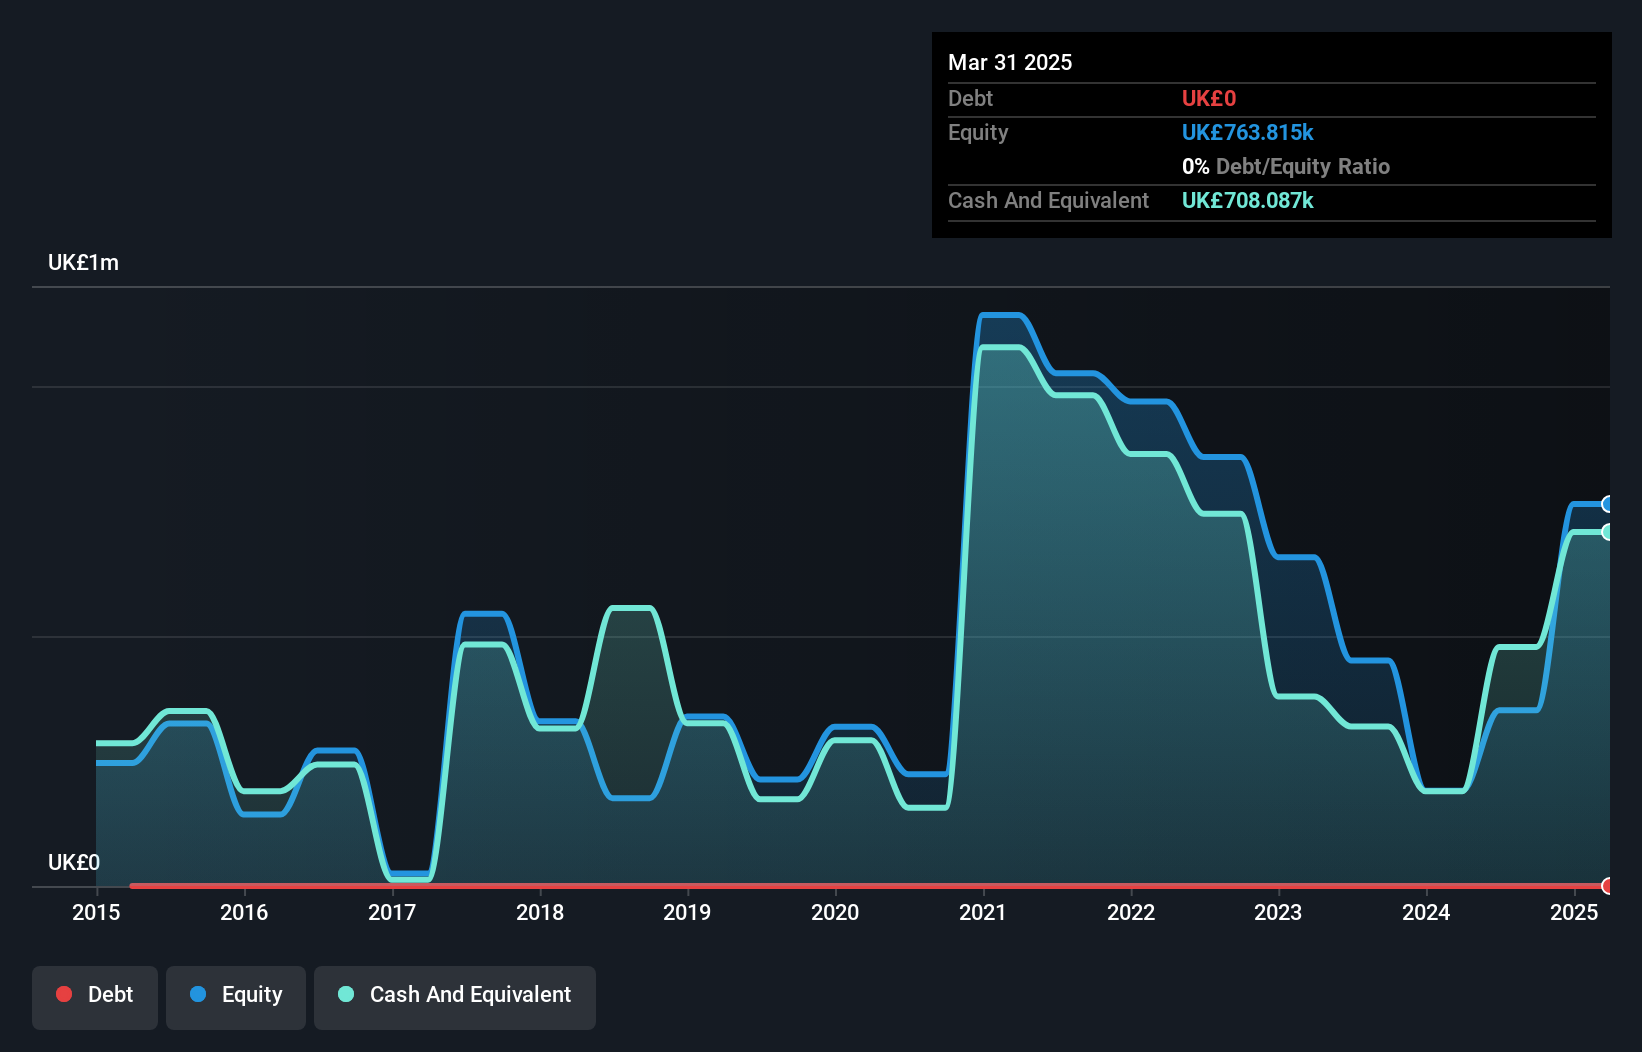Click the teal Cash And Equivalent legend dot

[x=345, y=994]
